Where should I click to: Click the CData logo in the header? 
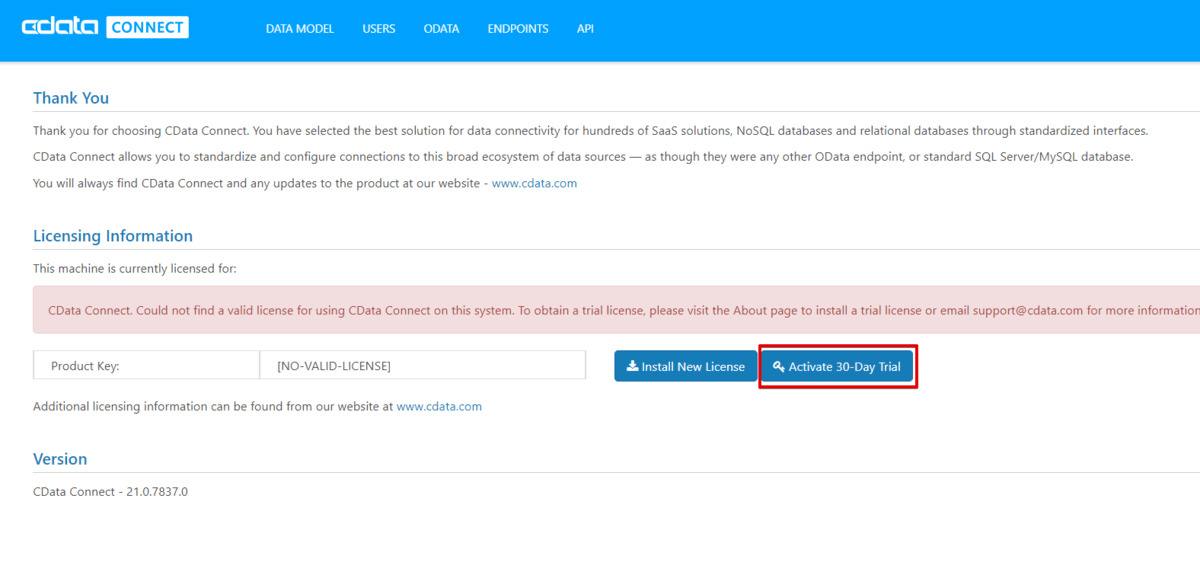[x=60, y=27]
